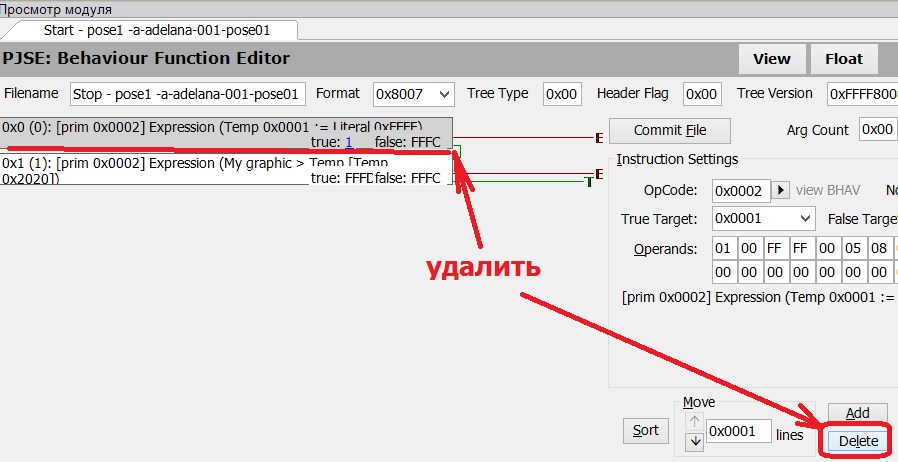Click the Move down arrow button
The width and height of the screenshot is (898, 462).
pyautogui.click(x=692, y=442)
